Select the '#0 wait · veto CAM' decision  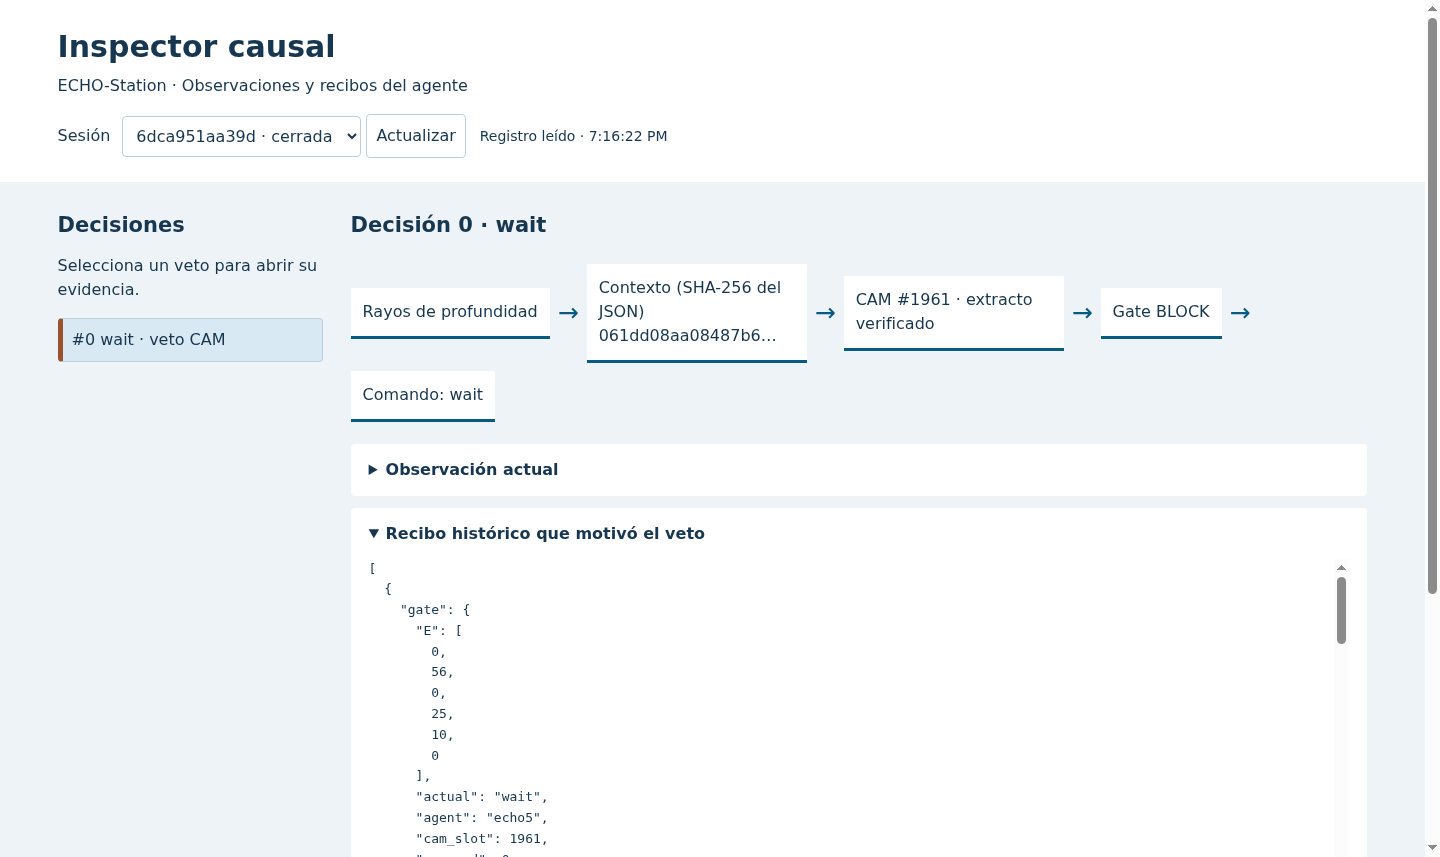click(x=190, y=340)
